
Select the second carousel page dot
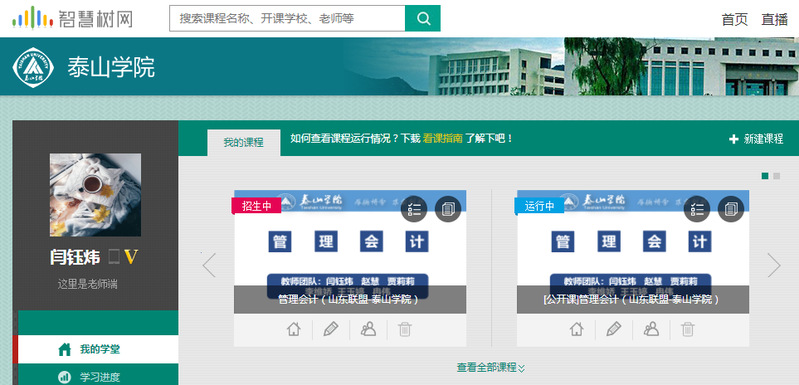[x=777, y=176]
